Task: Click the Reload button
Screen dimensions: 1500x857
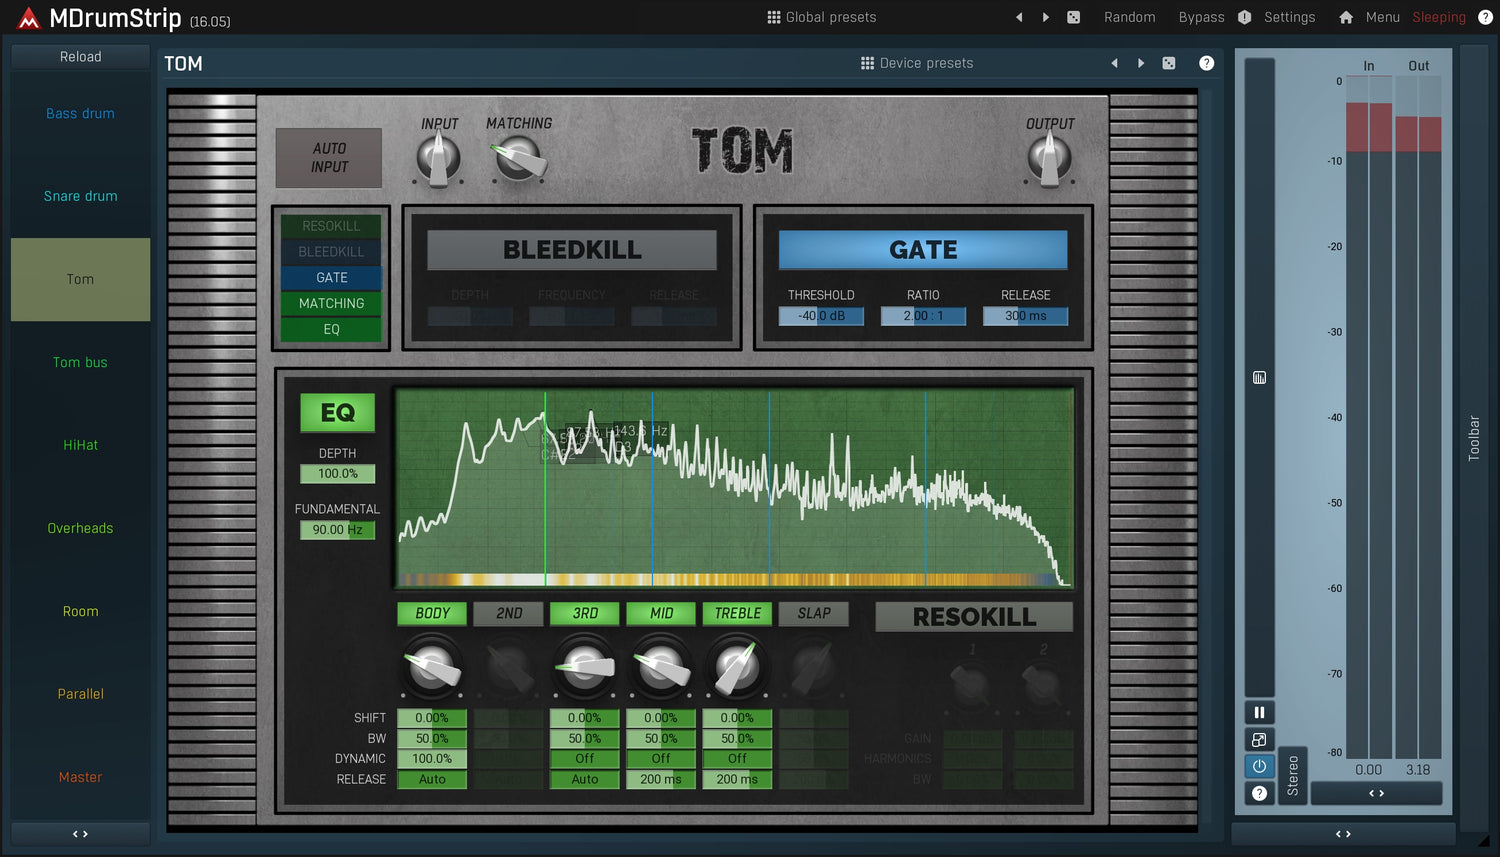Action: pyautogui.click(x=80, y=57)
